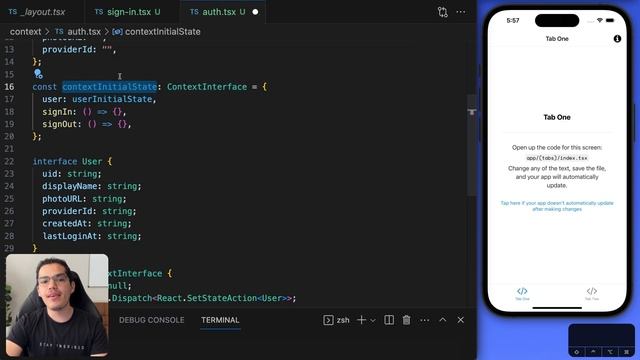This screenshot has height=360, width=640.
Task: Click createdAt field on line 27
Action: tap(64, 224)
